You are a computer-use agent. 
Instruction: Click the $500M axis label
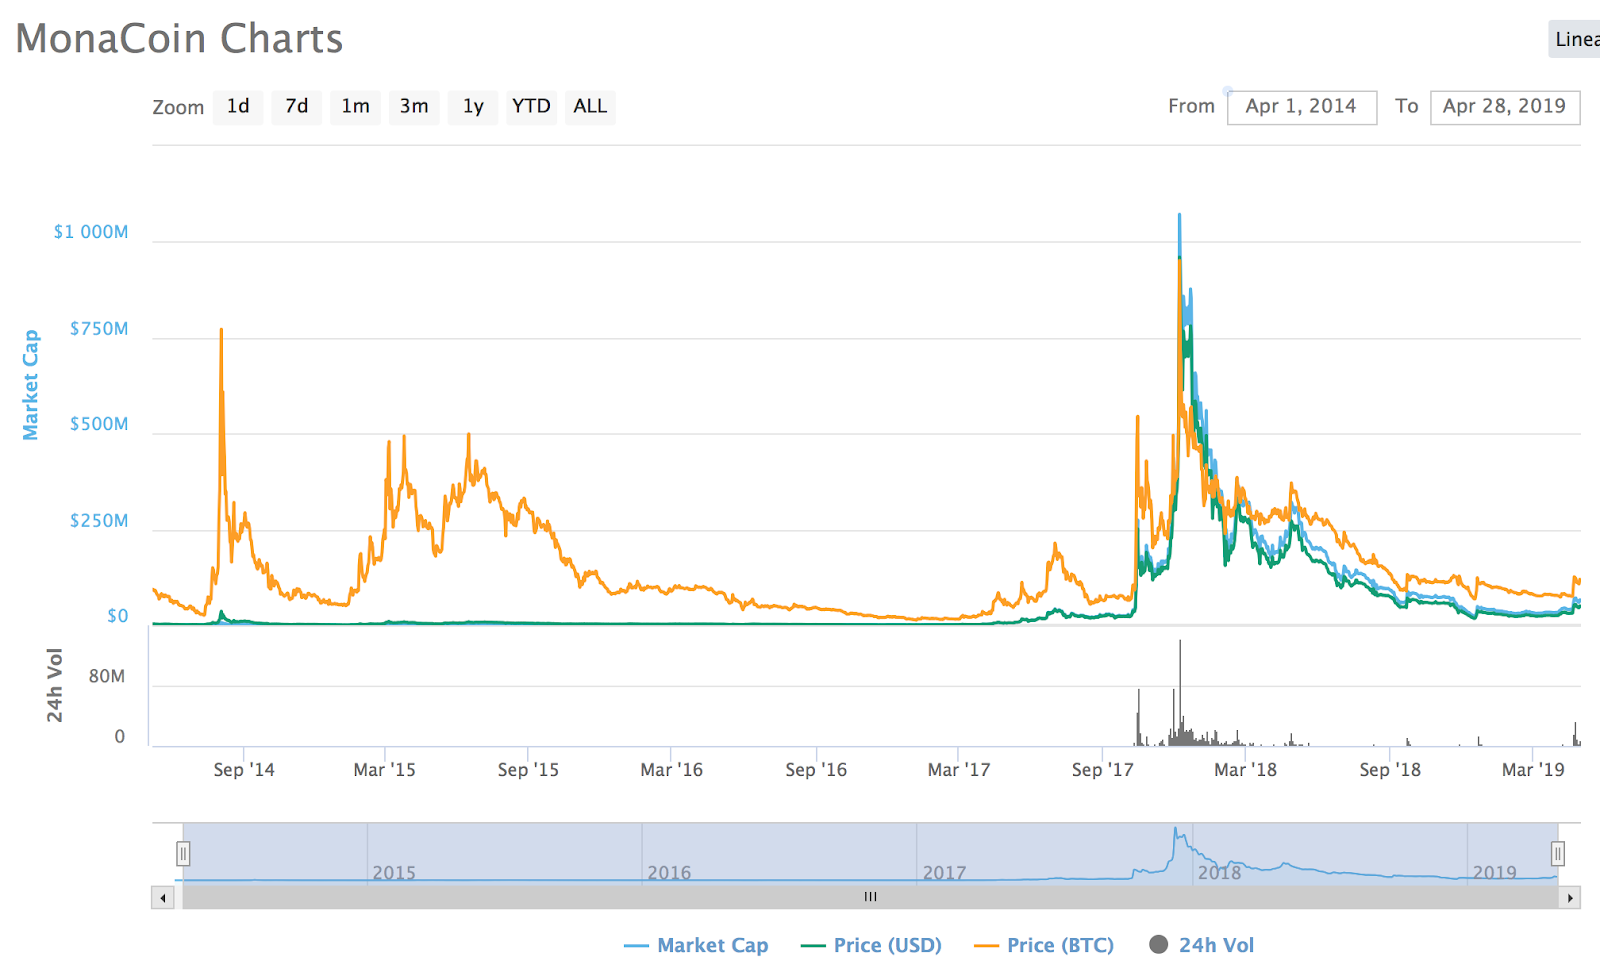click(99, 424)
